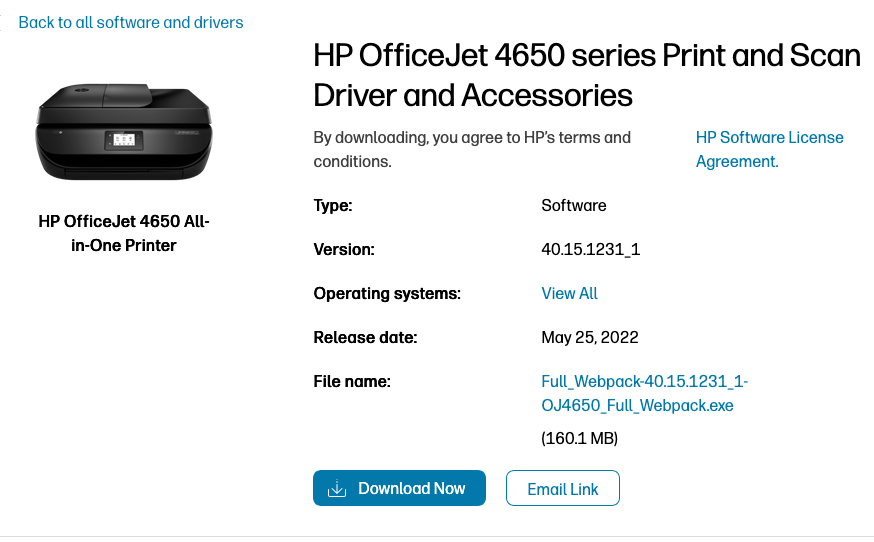Screen dimensions: 874x542
Task: Click the May 25, 2022 release date
Action: (x=589, y=337)
